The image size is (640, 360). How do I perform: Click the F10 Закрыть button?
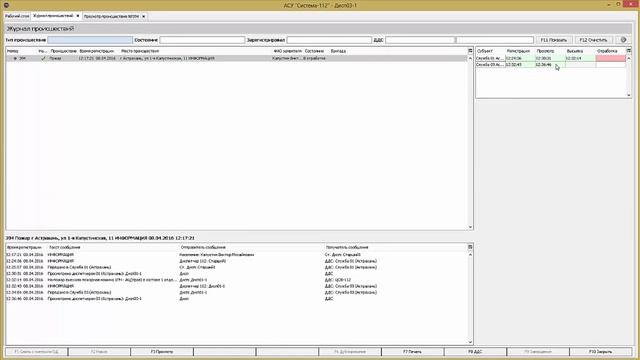coord(600,351)
